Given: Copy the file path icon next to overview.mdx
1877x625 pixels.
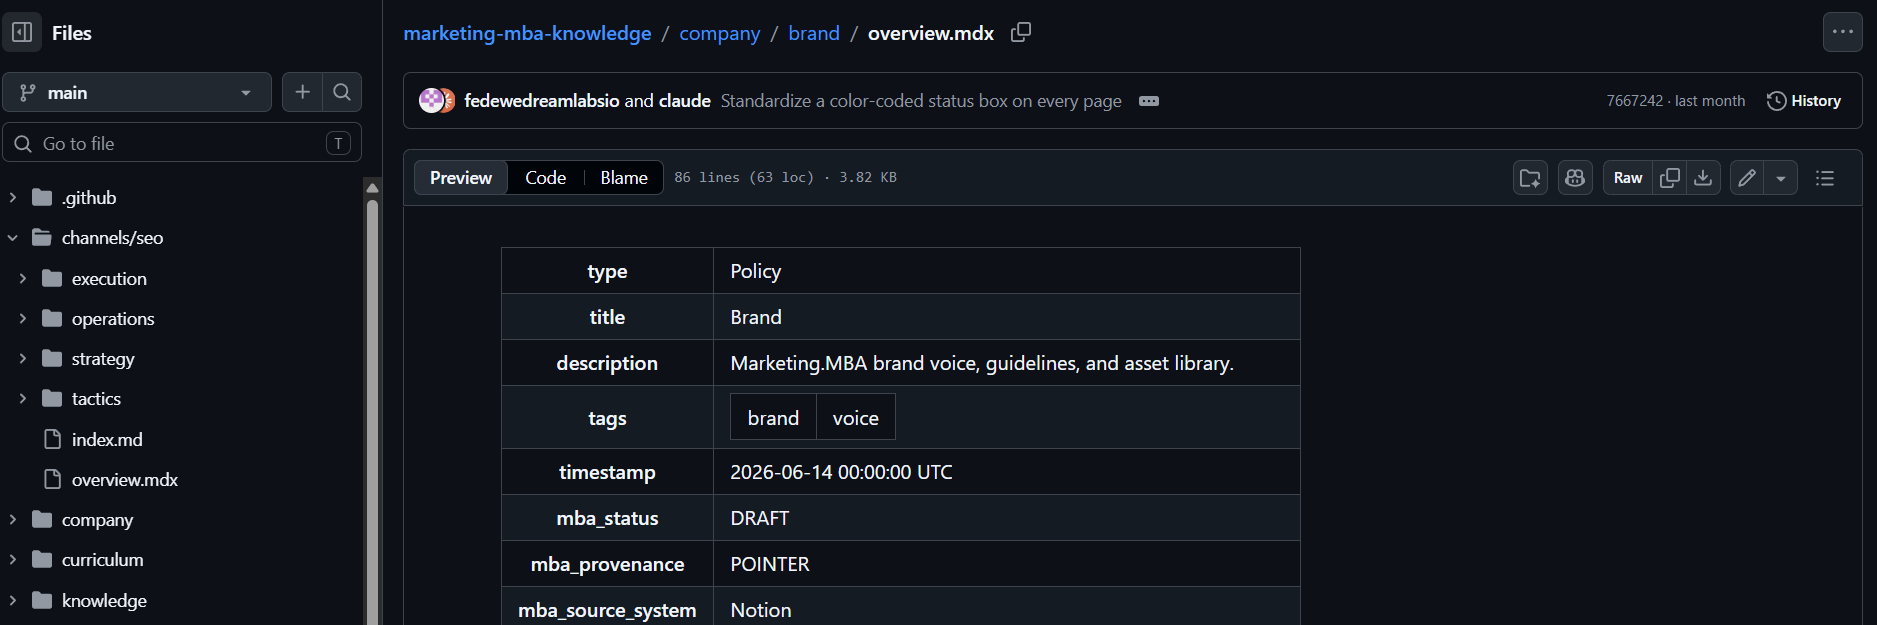Looking at the screenshot, I should [x=1021, y=32].
